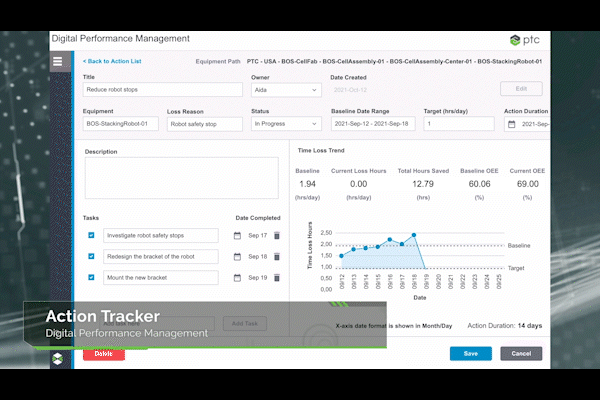600x400 pixels.
Task: Click the Title field Reduce robot stops
Action: point(163,90)
